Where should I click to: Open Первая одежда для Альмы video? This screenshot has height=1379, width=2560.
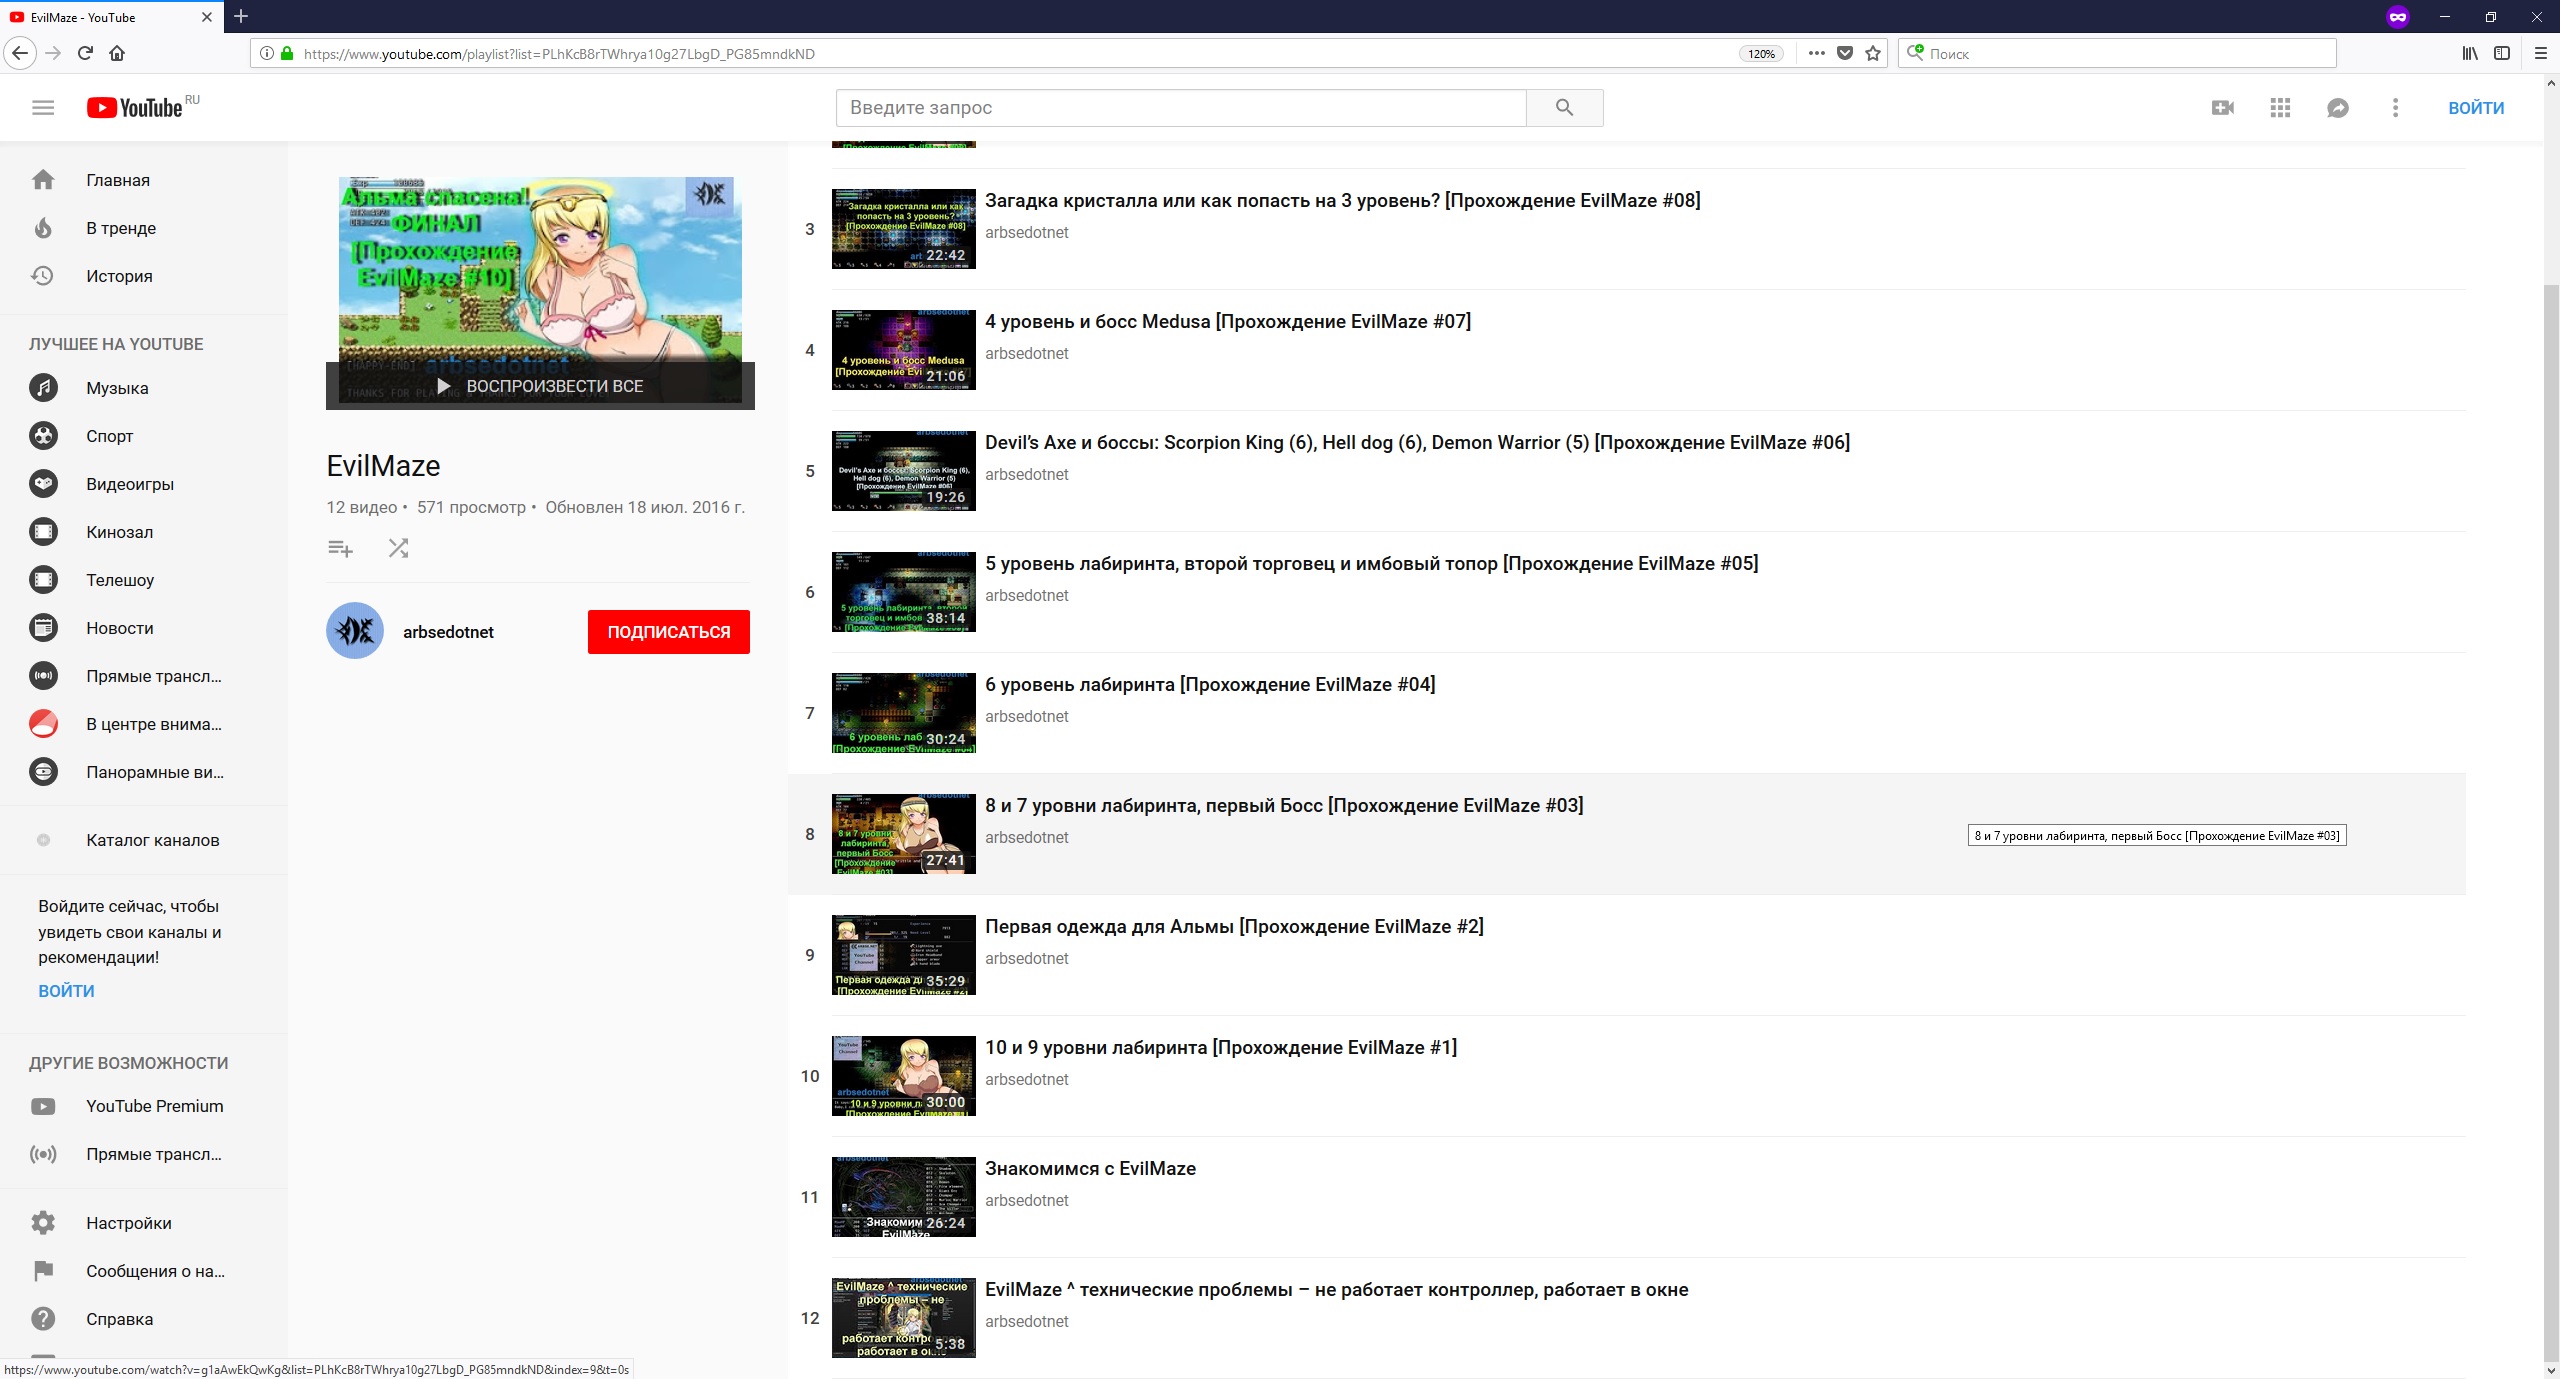point(1234,926)
